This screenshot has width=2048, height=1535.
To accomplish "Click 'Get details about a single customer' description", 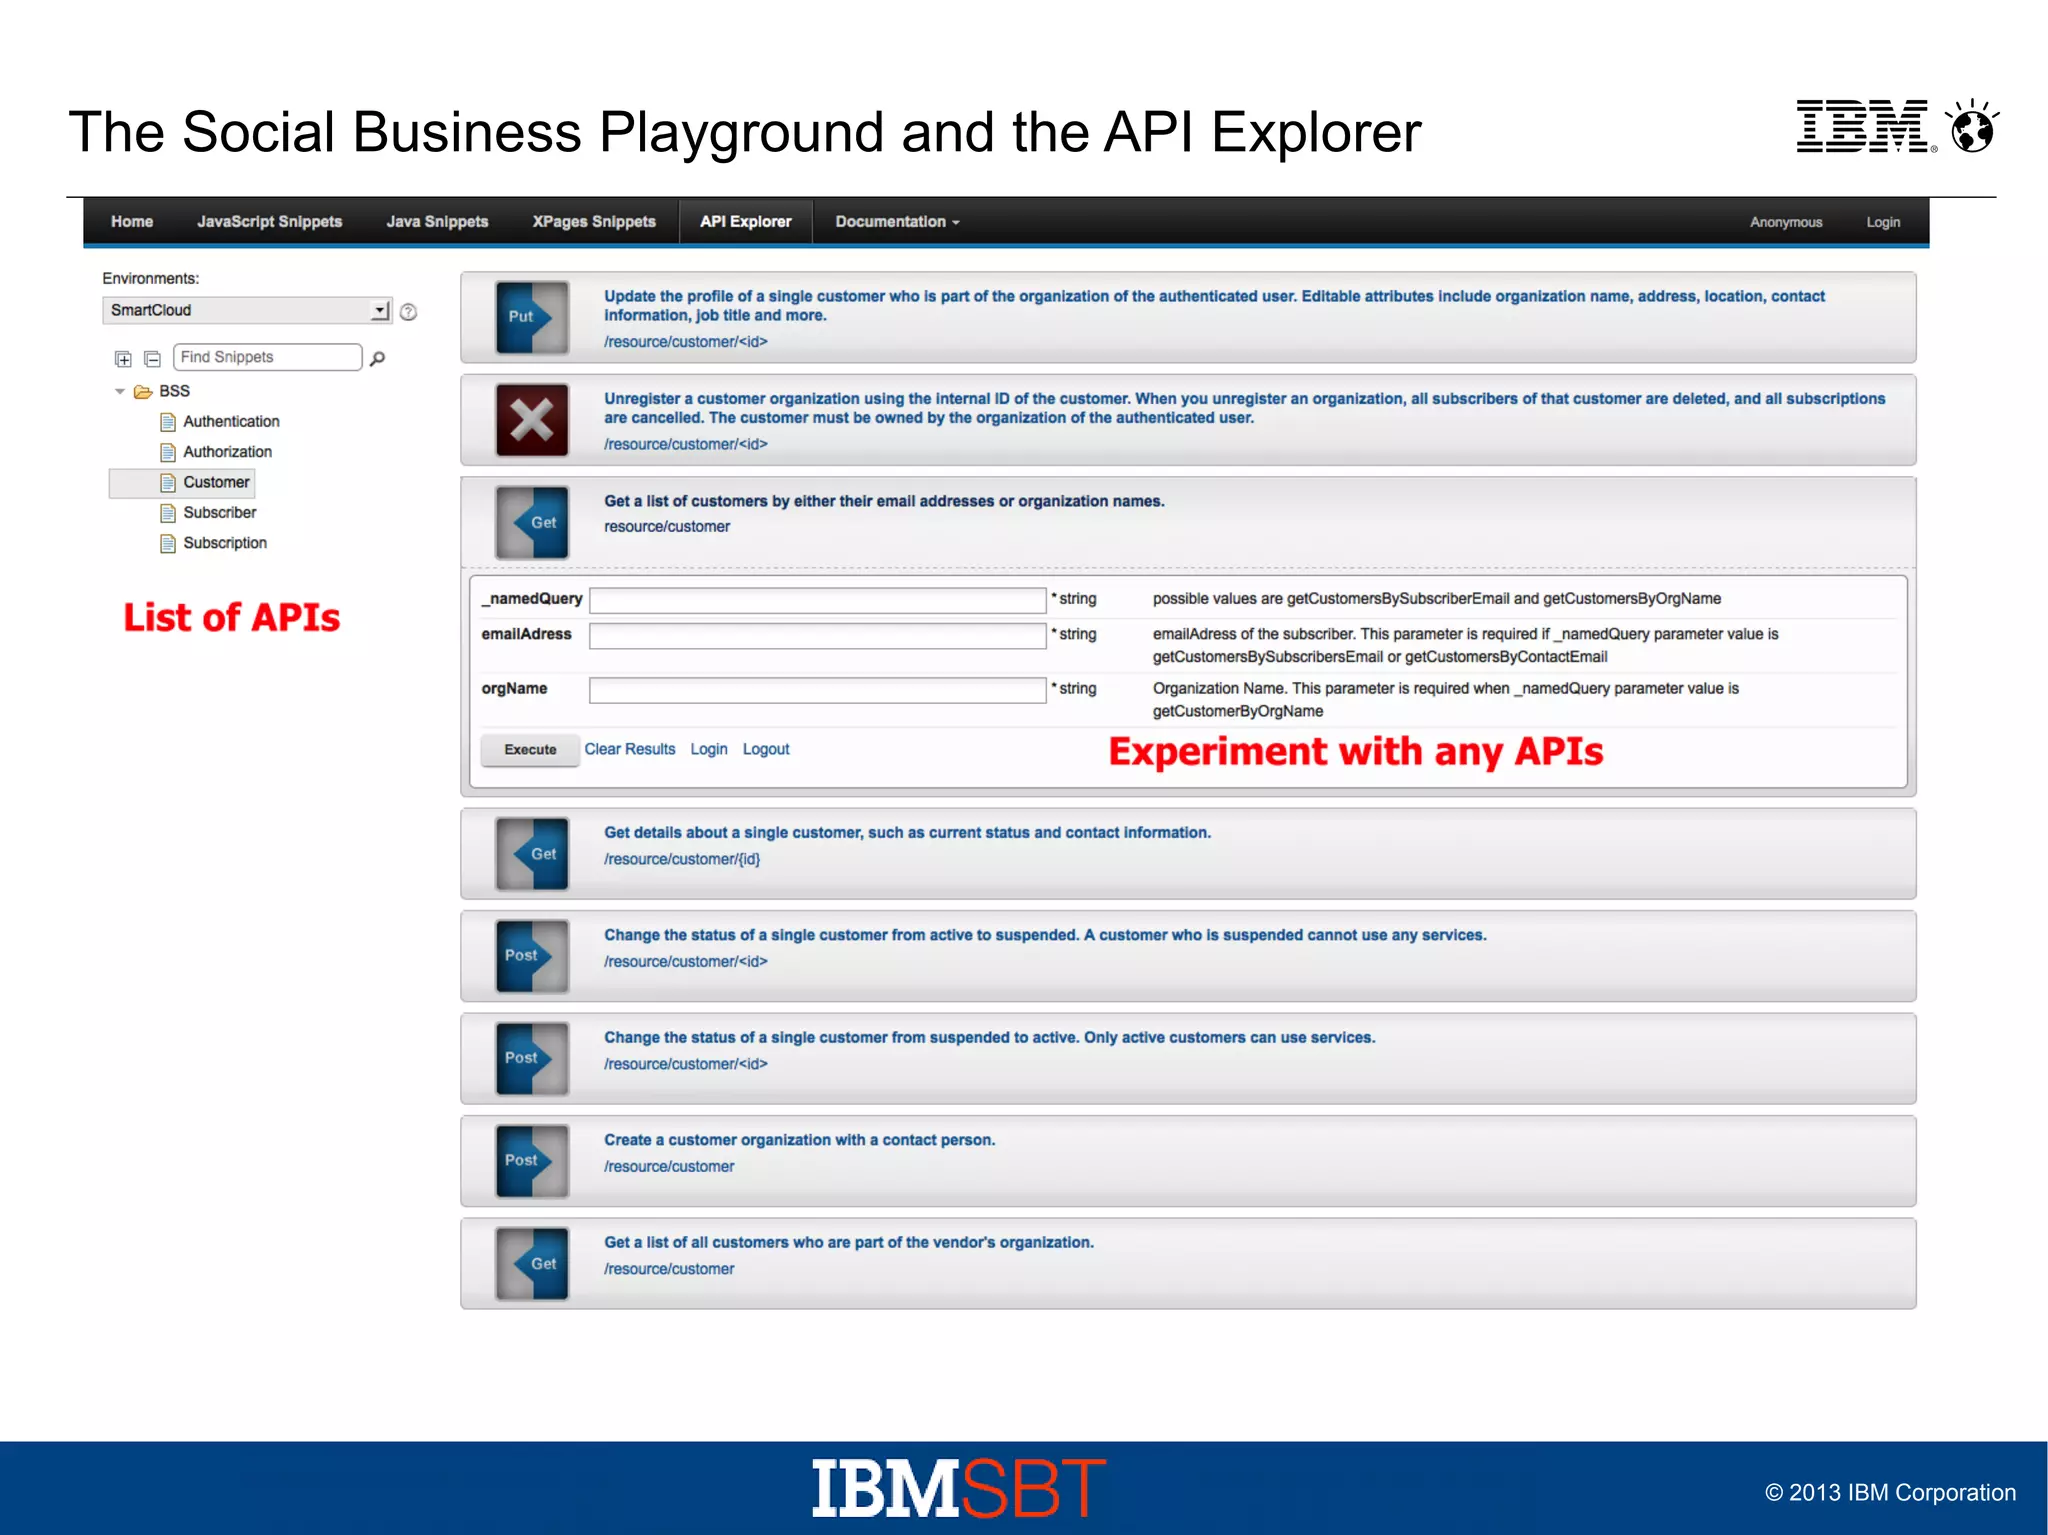I will pyautogui.click(x=907, y=832).
